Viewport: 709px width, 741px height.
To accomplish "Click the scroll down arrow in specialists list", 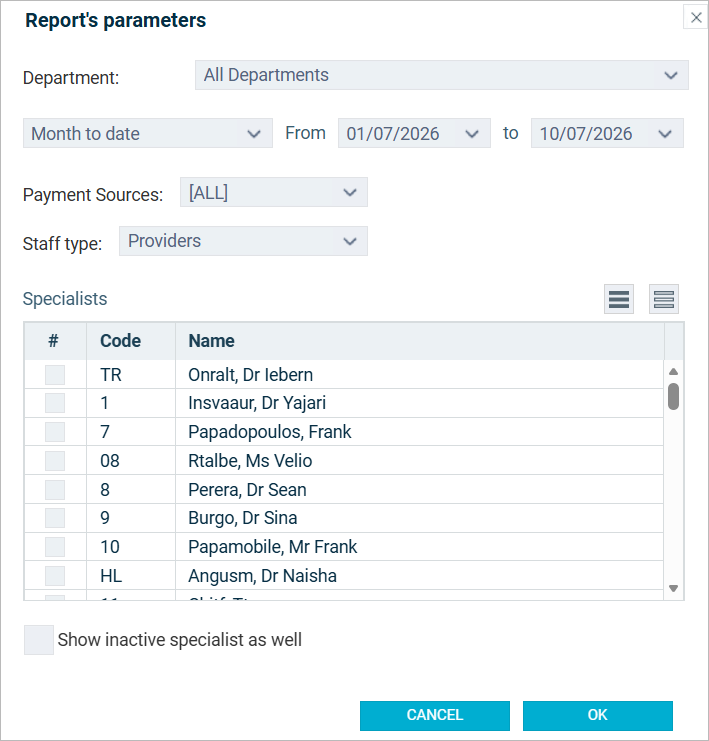I will (x=674, y=588).
